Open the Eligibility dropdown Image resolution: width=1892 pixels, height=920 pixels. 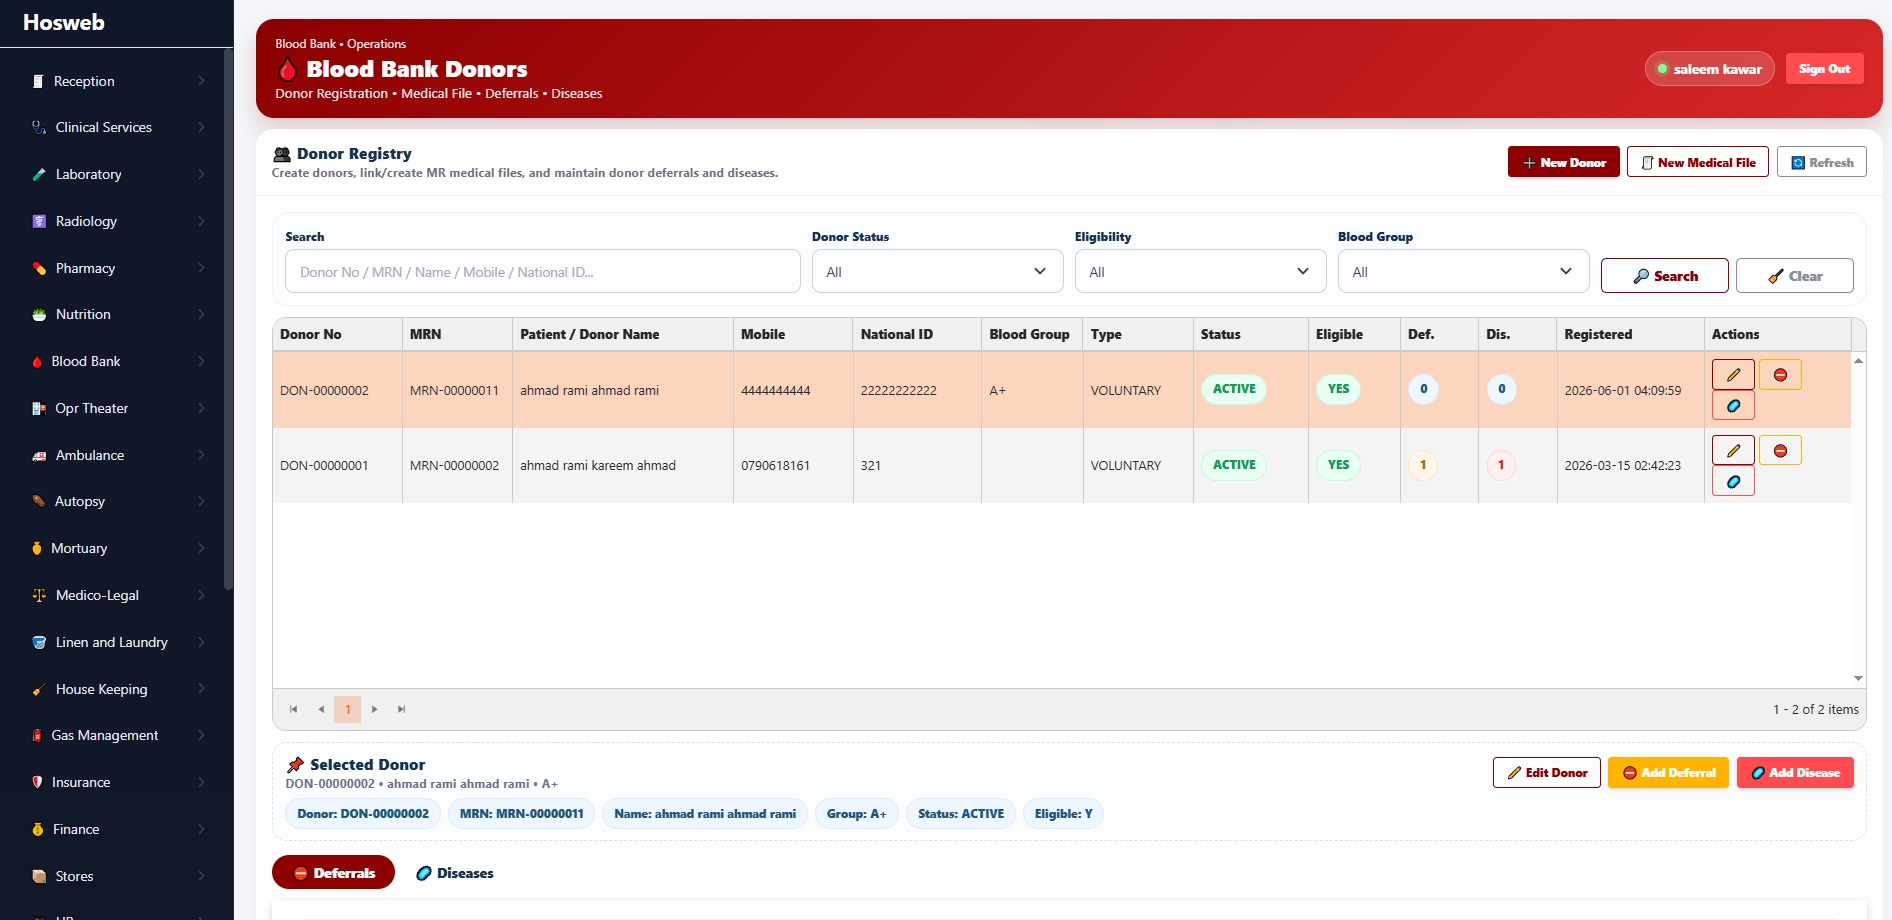[1200, 272]
